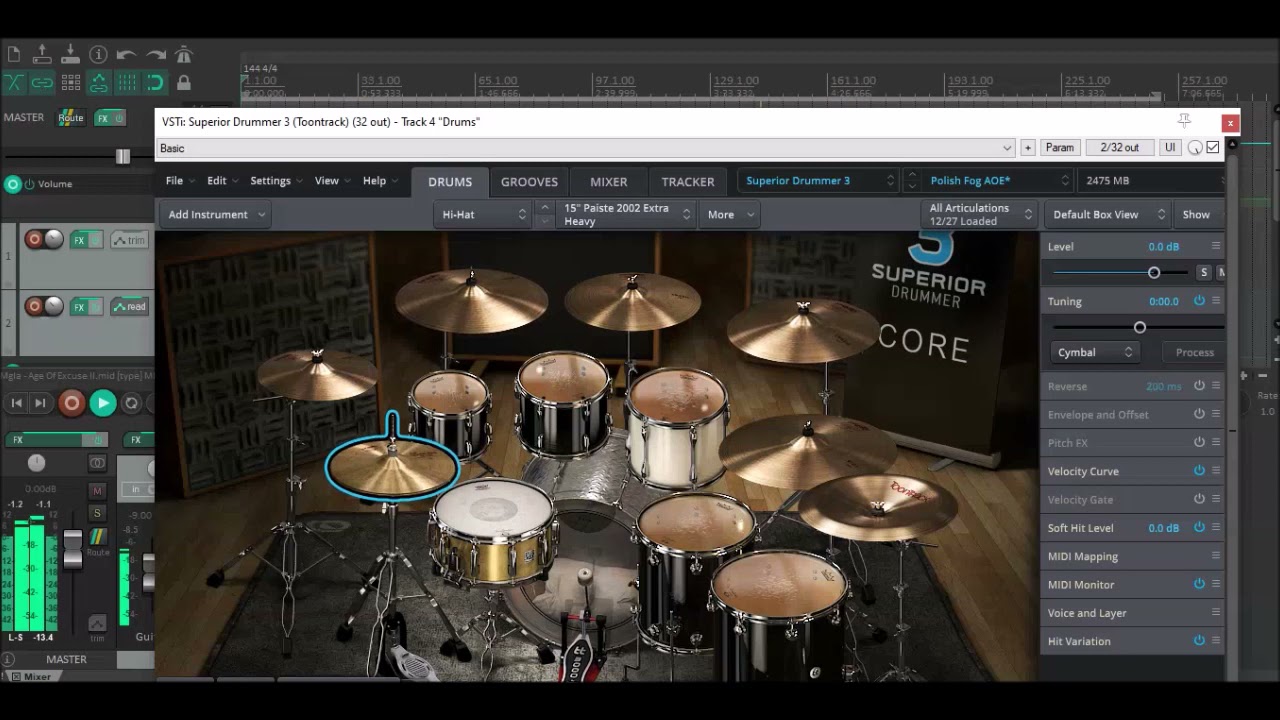
Task: Click the master Route button in track panel
Action: (71, 118)
